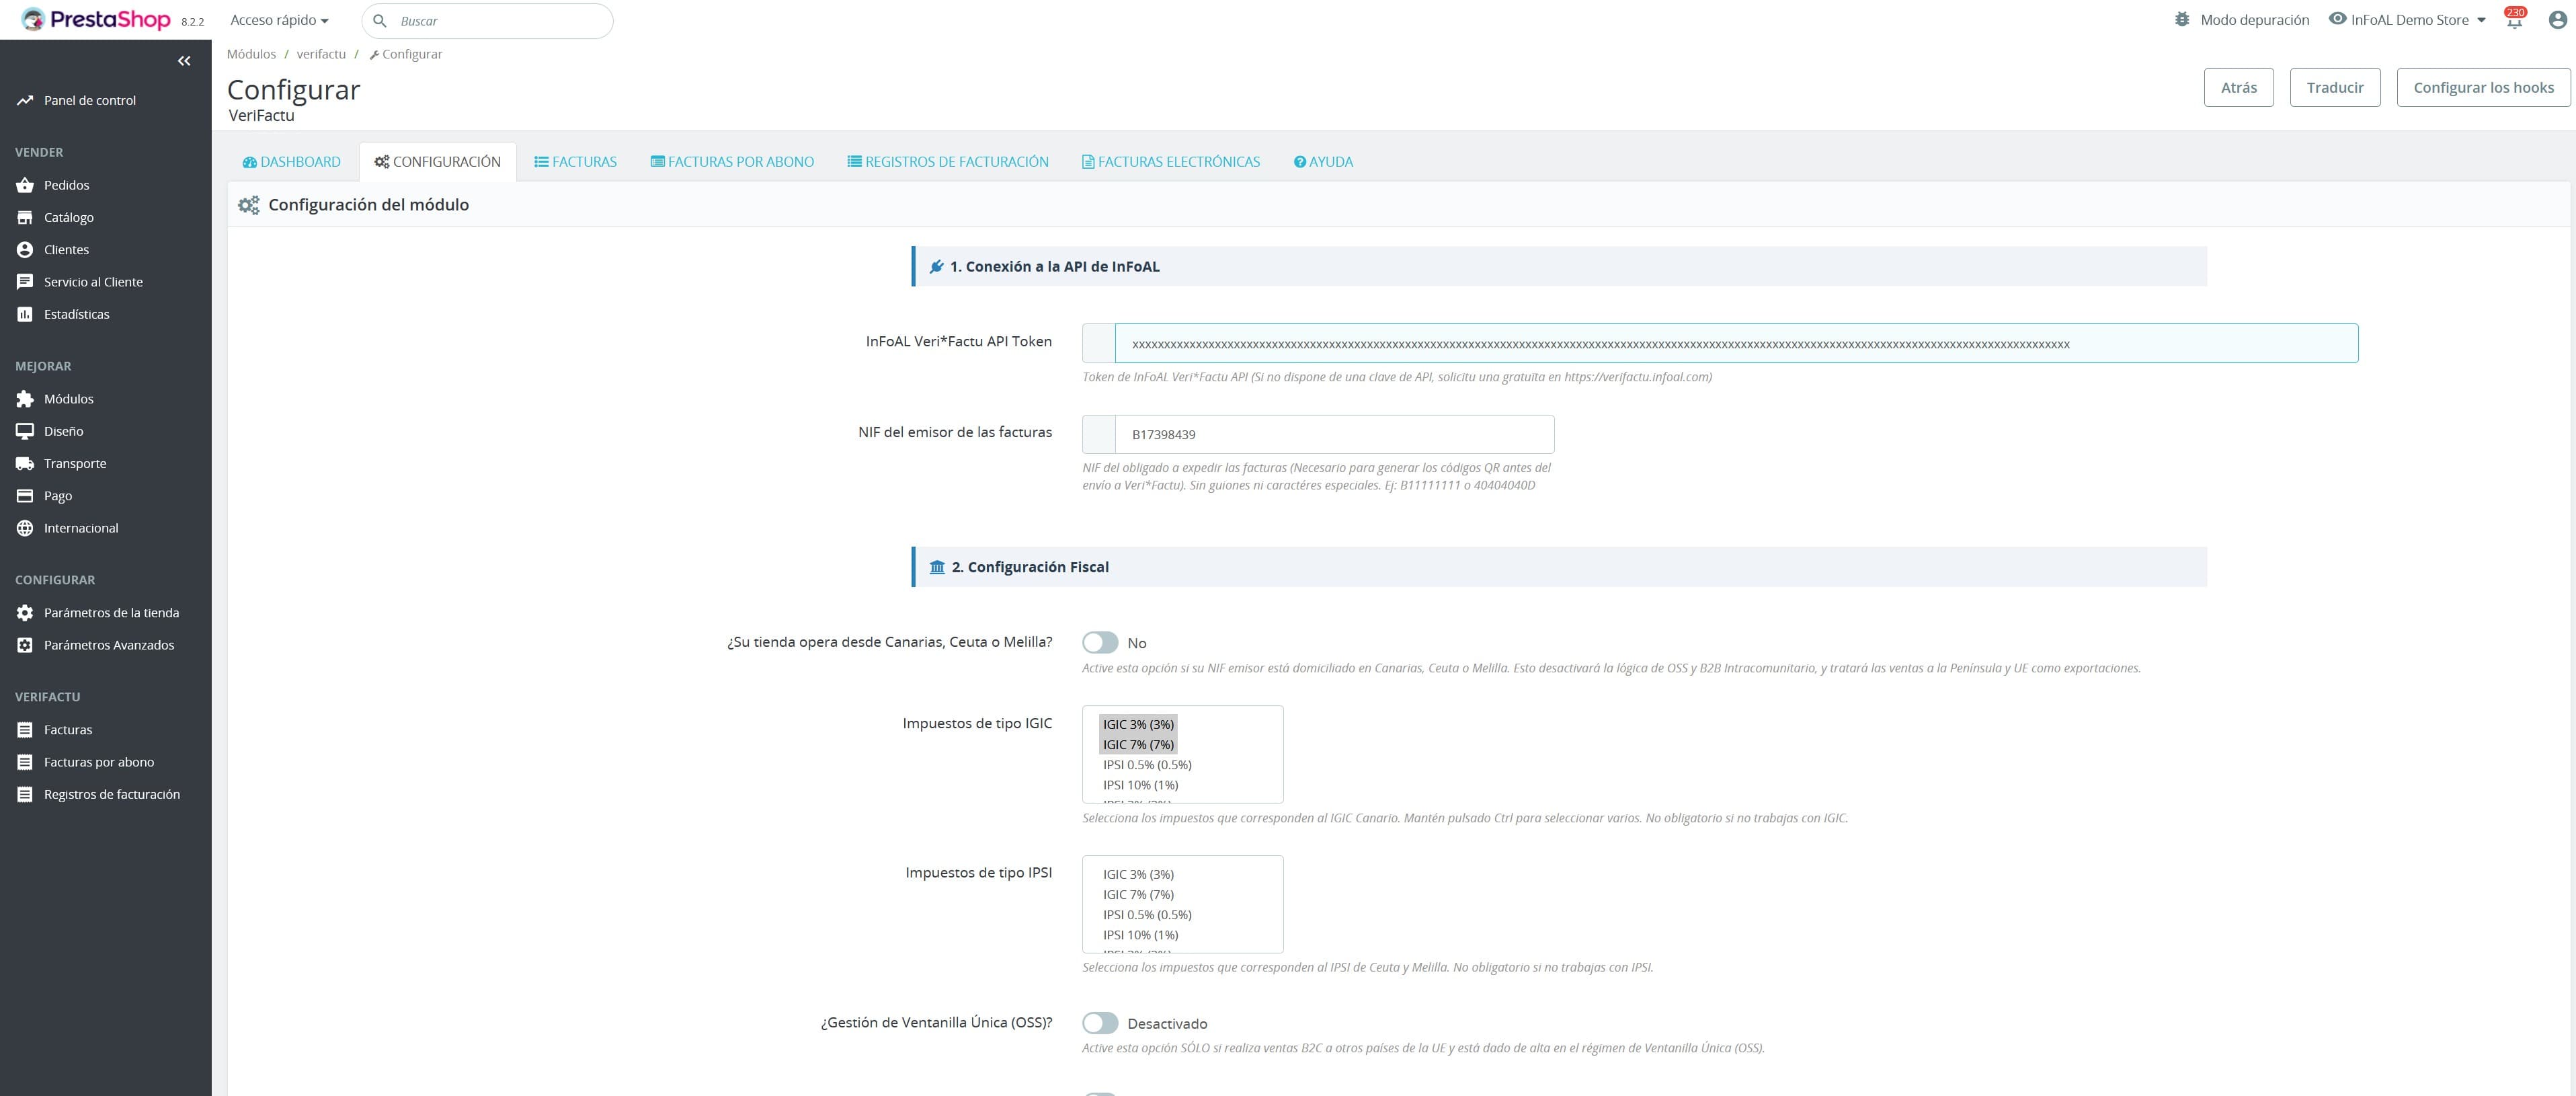Image resolution: width=2576 pixels, height=1096 pixels.
Task: Open Estadísticas from the sidebar
Action: tap(76, 313)
